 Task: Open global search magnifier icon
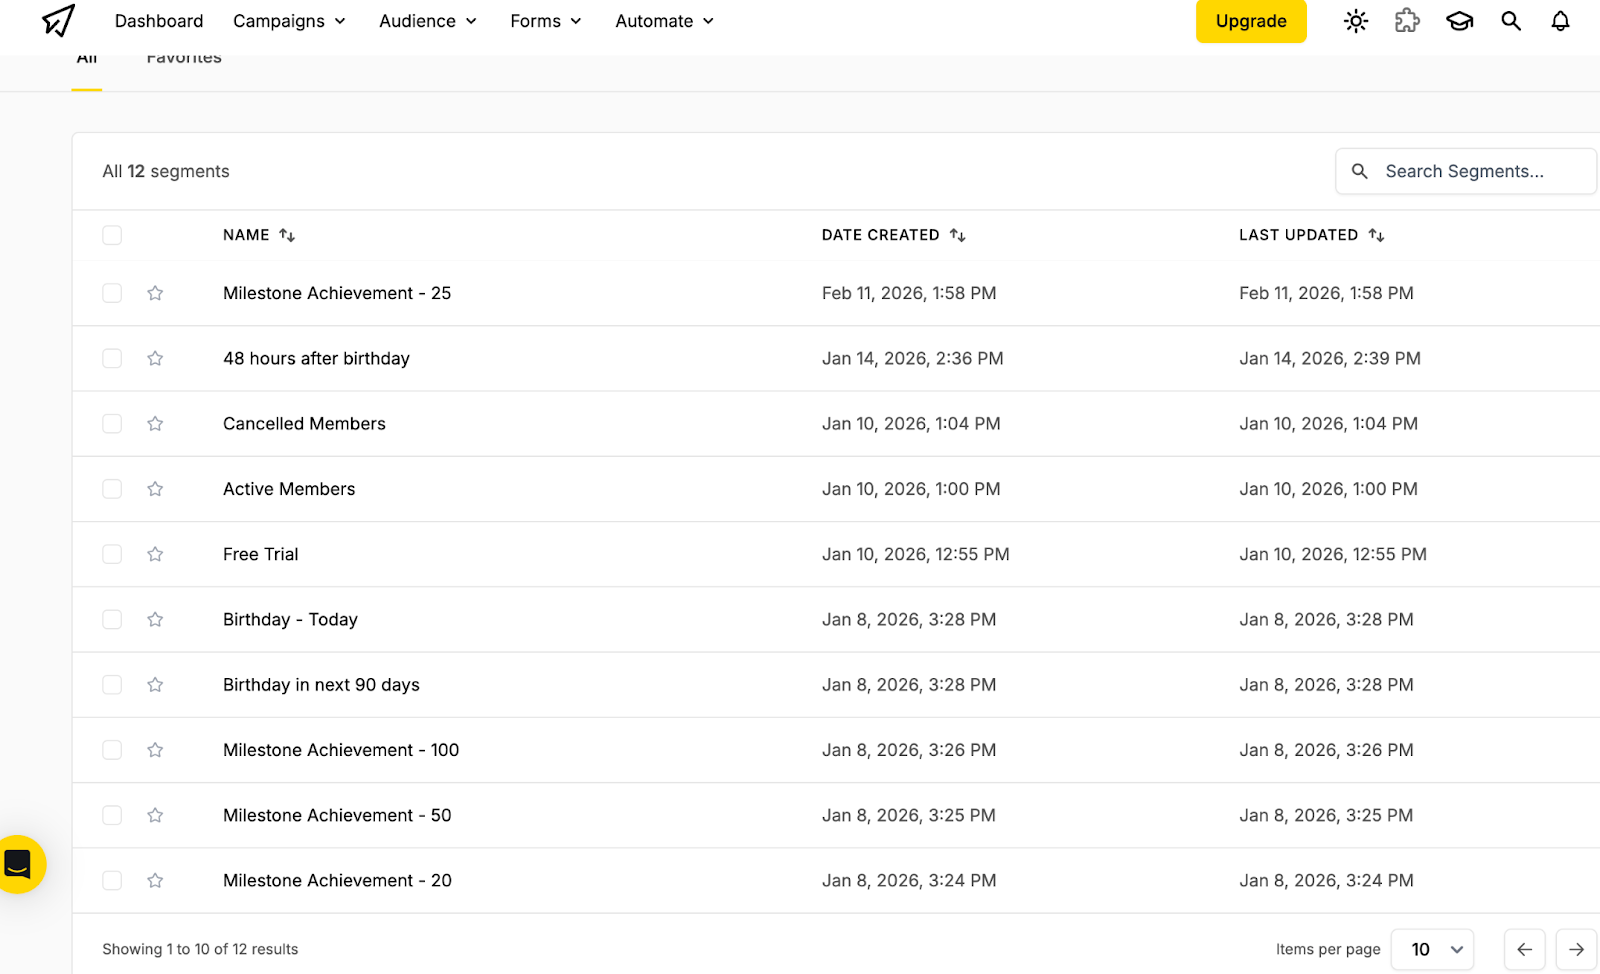pyautogui.click(x=1510, y=20)
